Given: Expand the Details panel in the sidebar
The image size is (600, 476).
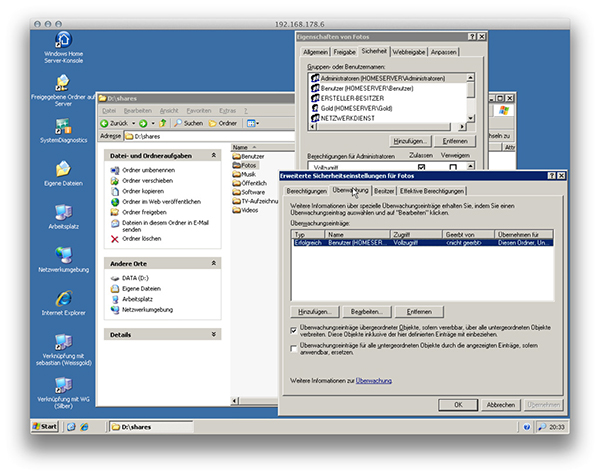Looking at the screenshot, I should [216, 334].
